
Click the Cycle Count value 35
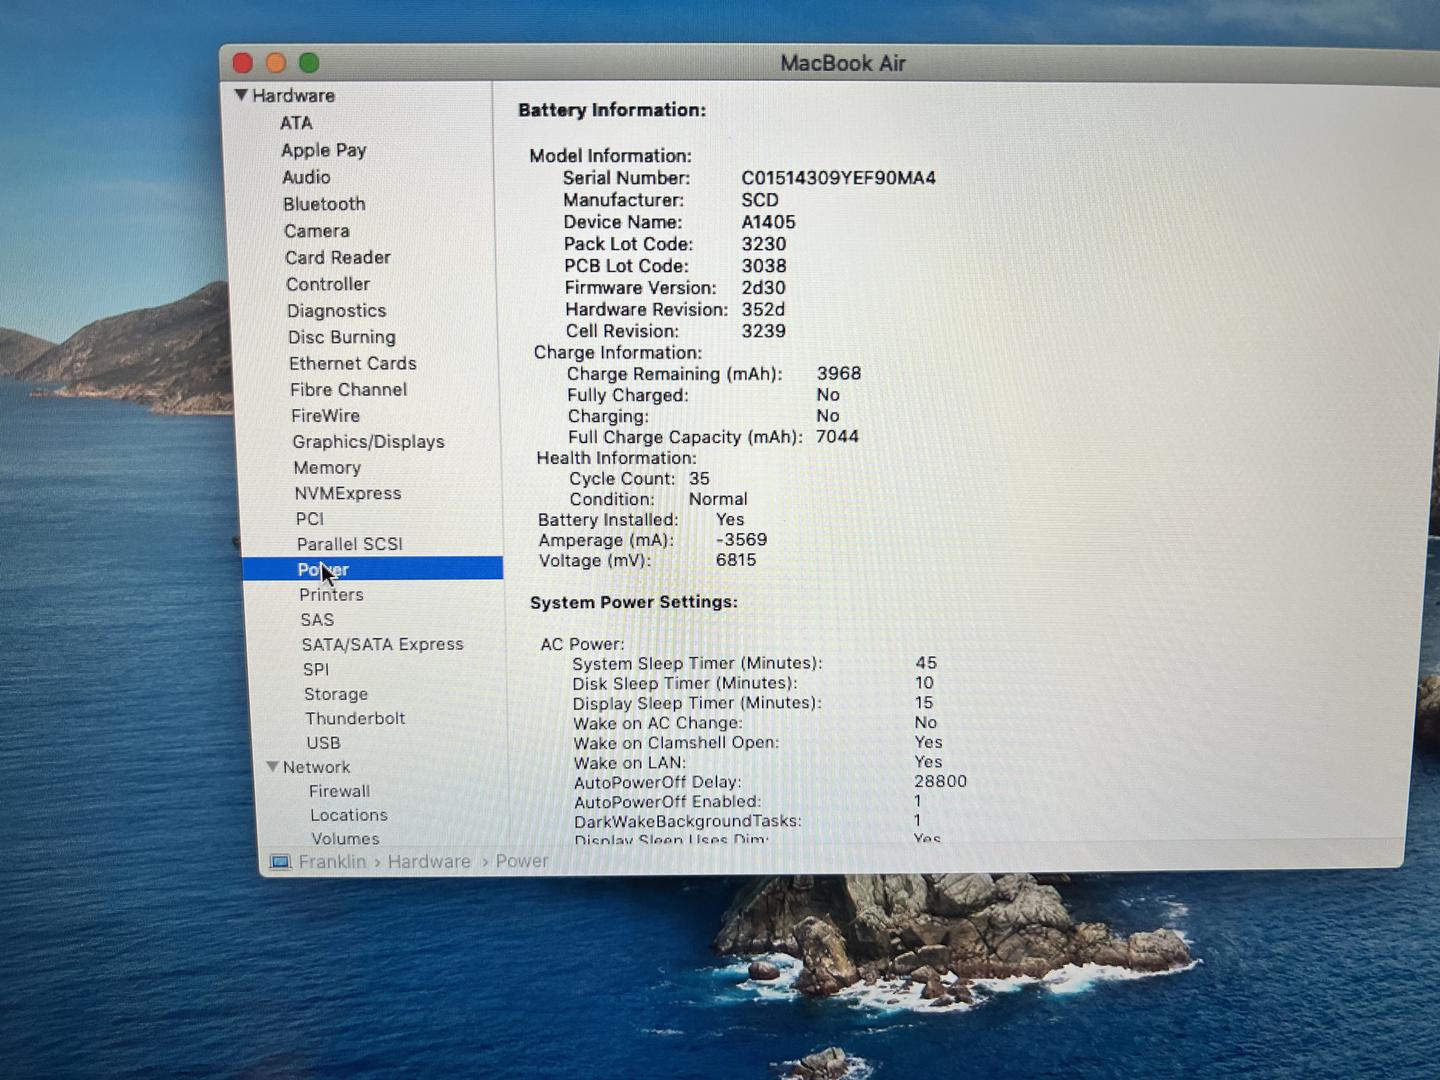699,479
